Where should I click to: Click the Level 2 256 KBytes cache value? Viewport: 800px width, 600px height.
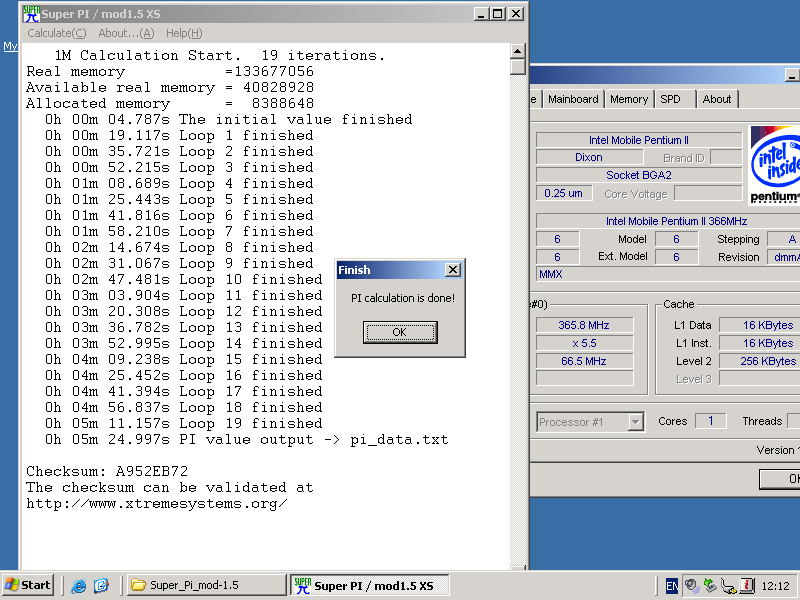pos(760,361)
